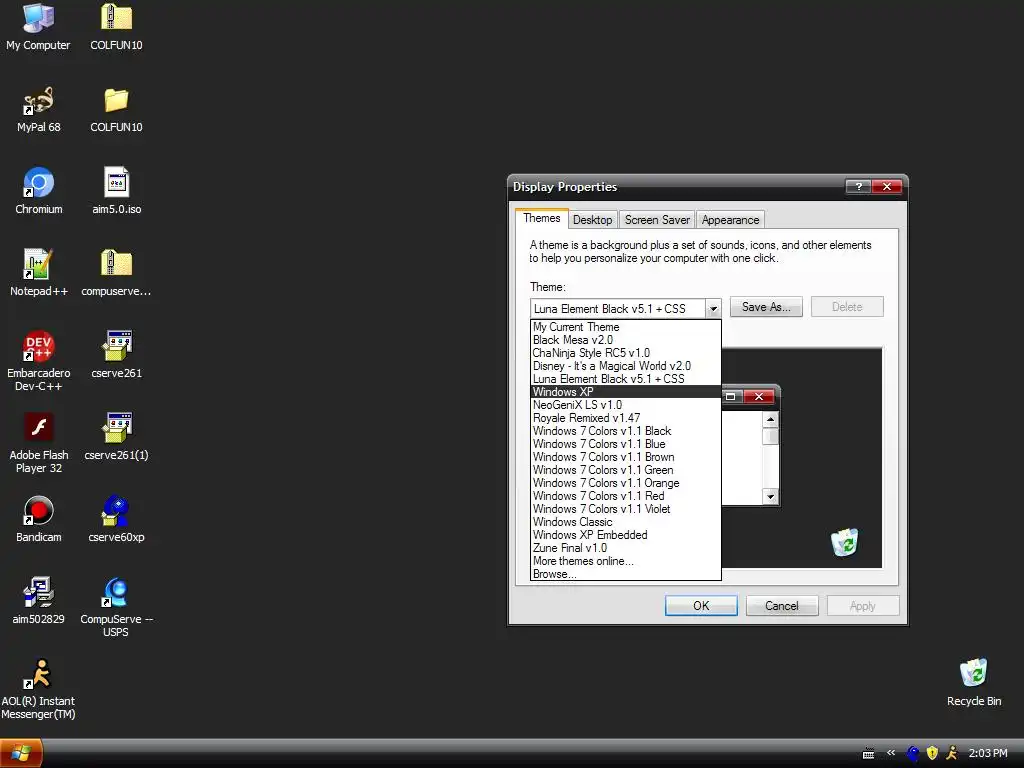Pick Windows 7 Colors v1.1 Orange
This screenshot has height=768, width=1024.
point(626,483)
